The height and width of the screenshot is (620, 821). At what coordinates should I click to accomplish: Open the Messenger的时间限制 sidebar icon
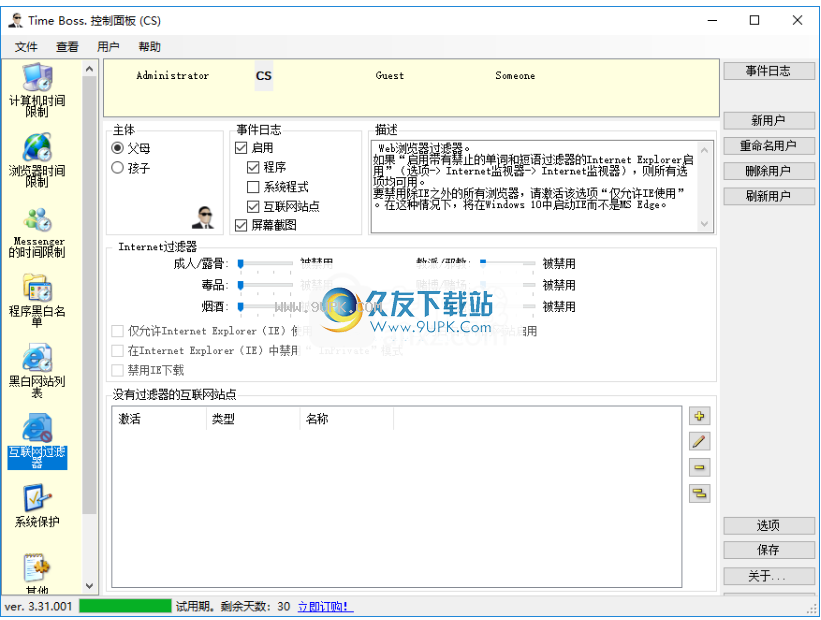pyautogui.click(x=37, y=232)
